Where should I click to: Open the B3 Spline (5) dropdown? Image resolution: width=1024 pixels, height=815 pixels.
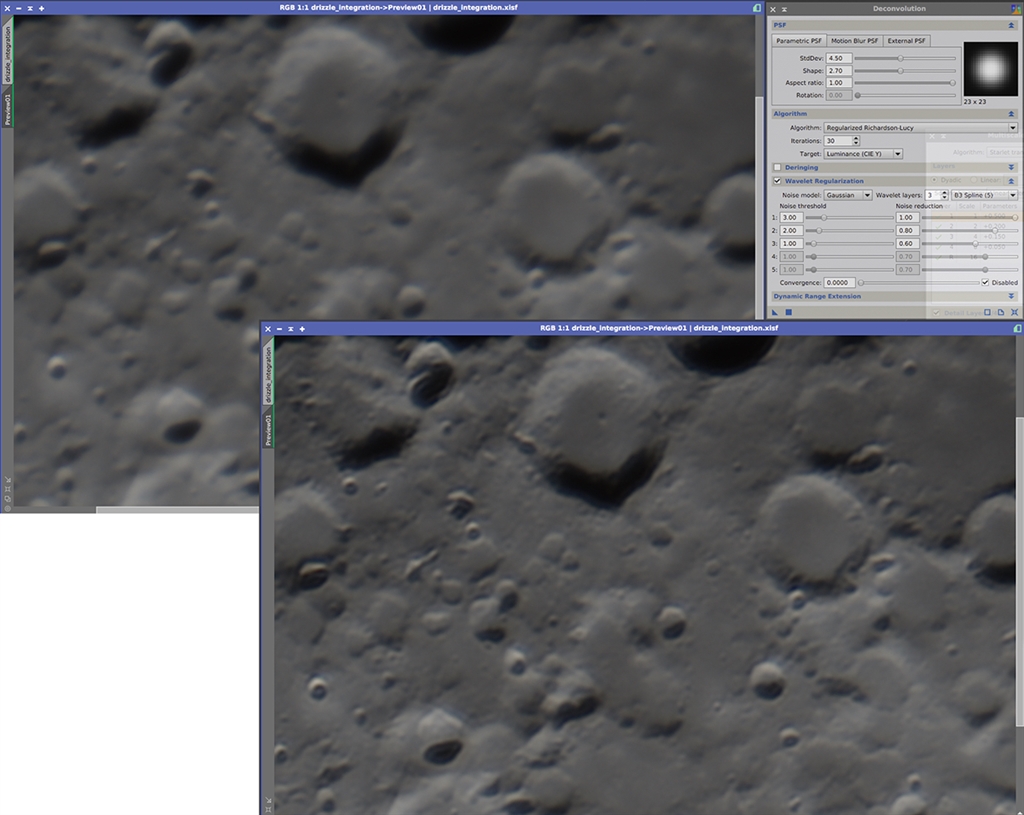pos(984,195)
